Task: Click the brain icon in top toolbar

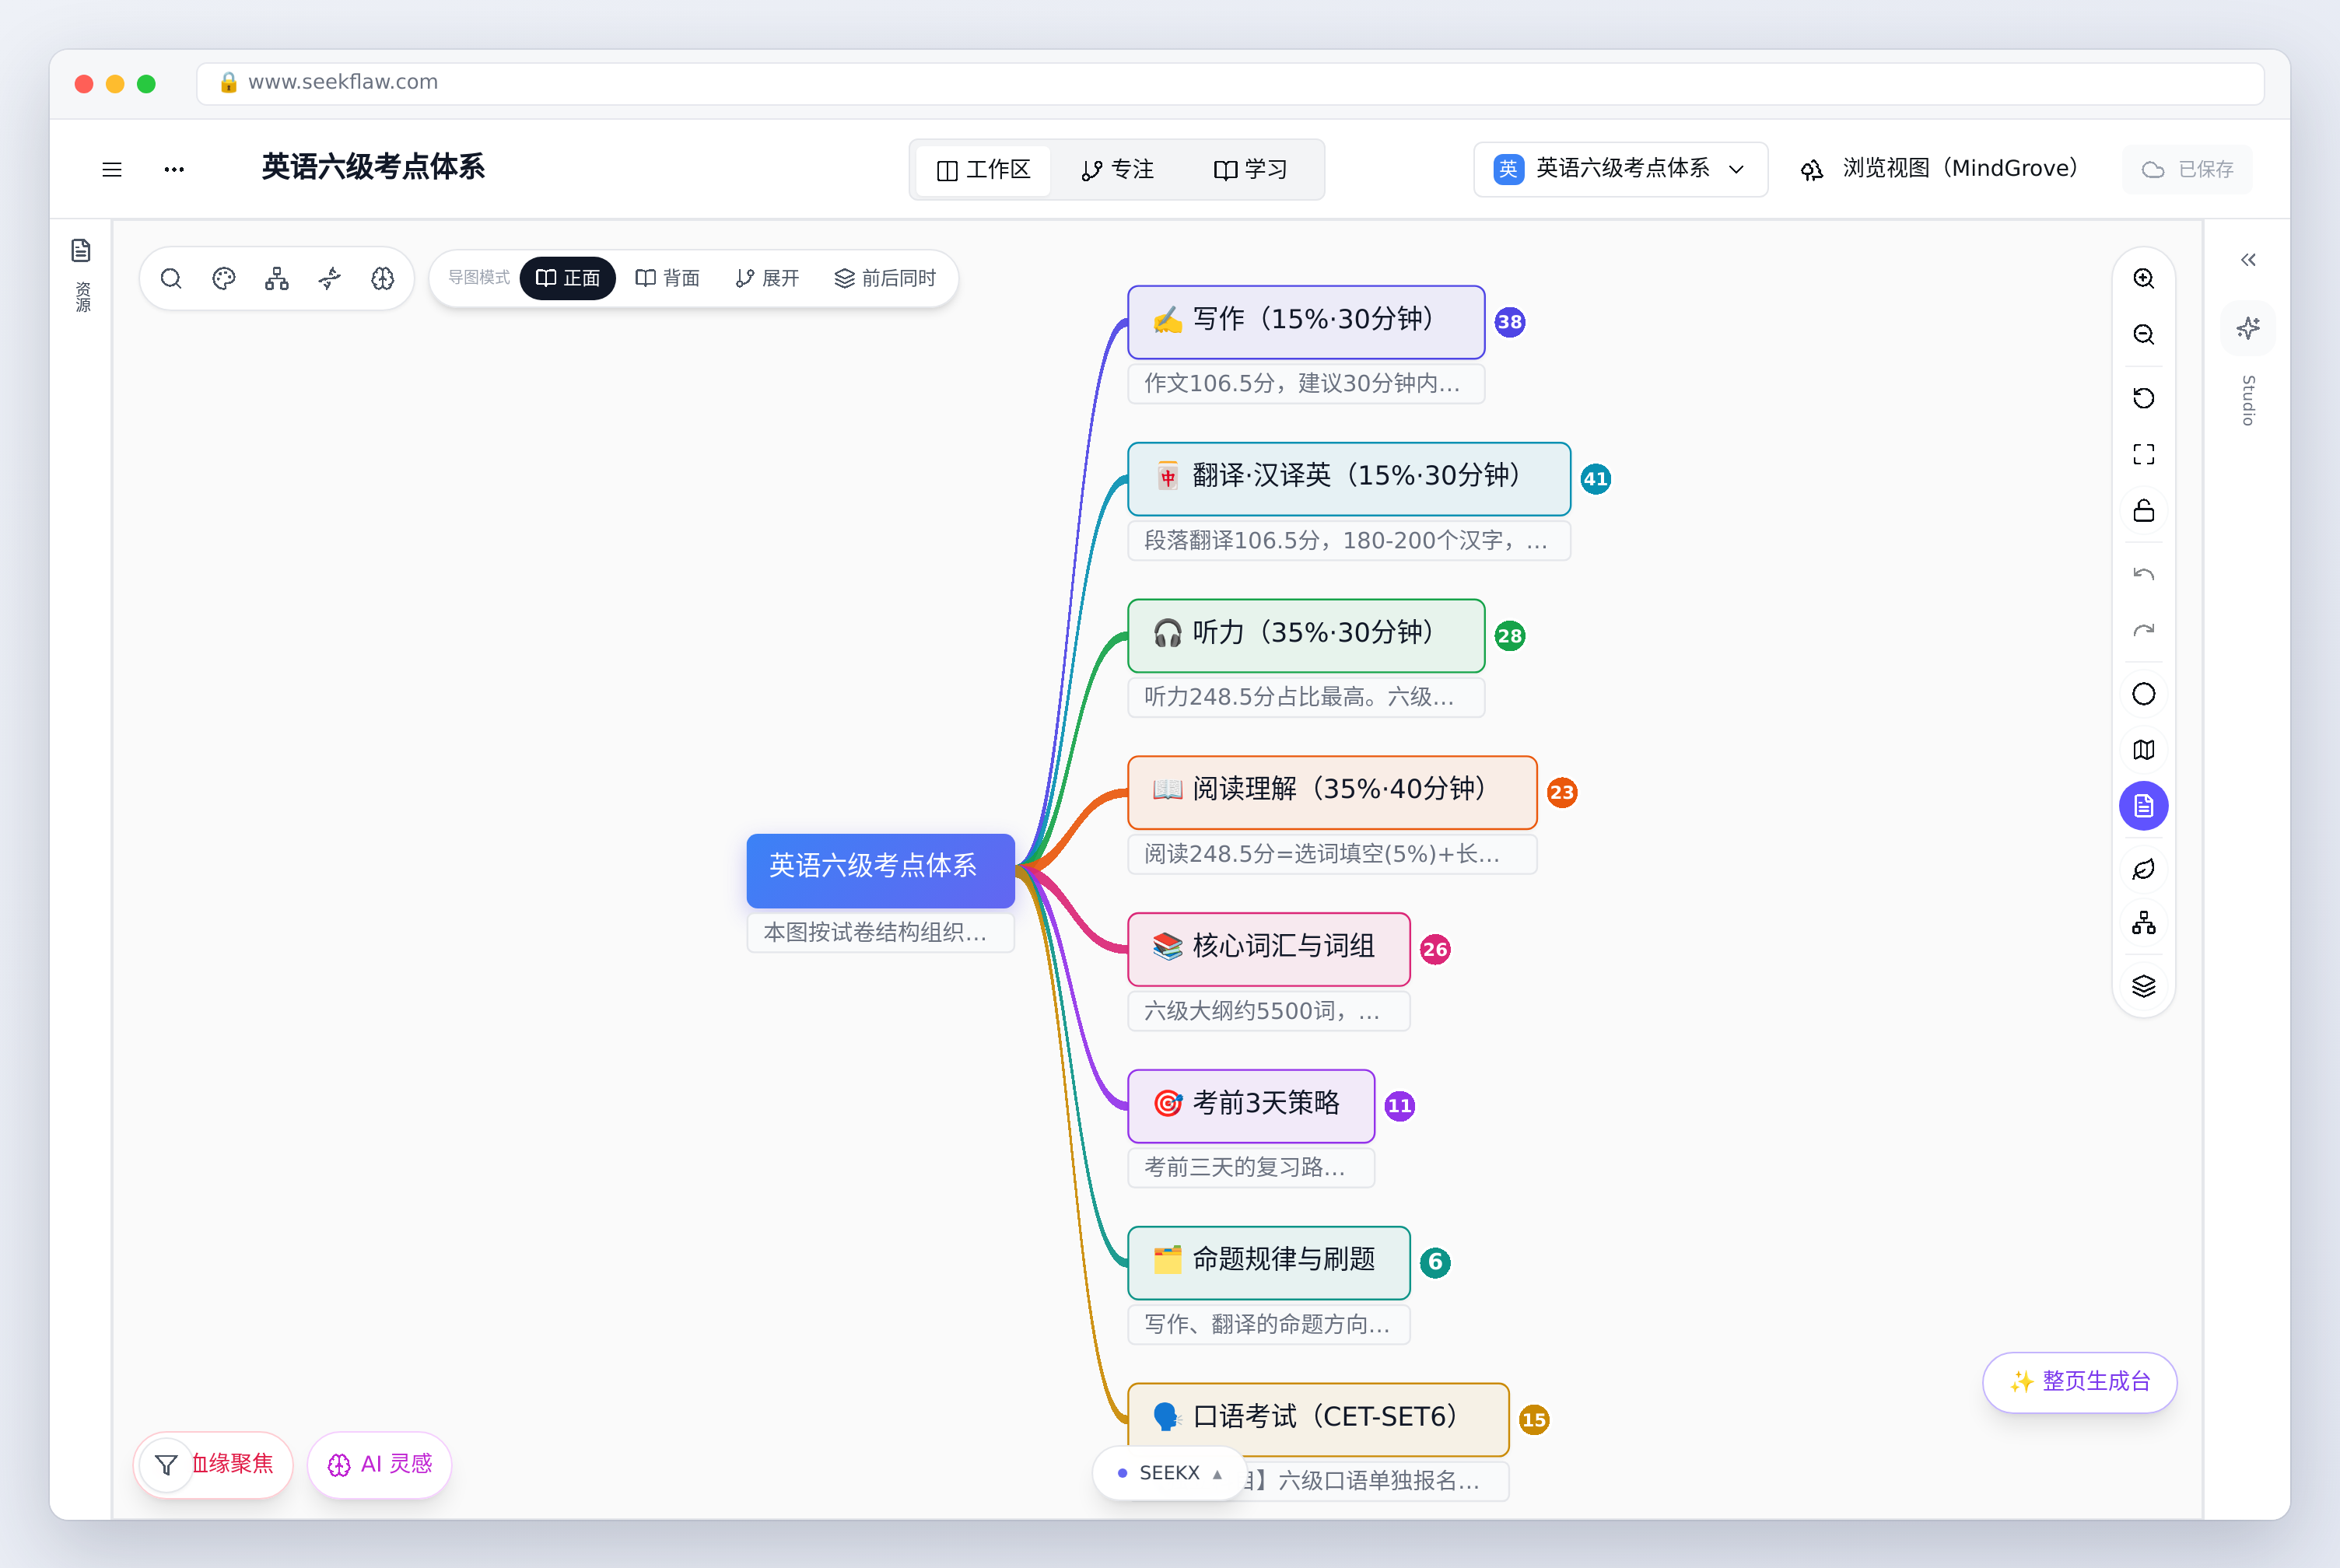Action: (x=383, y=278)
